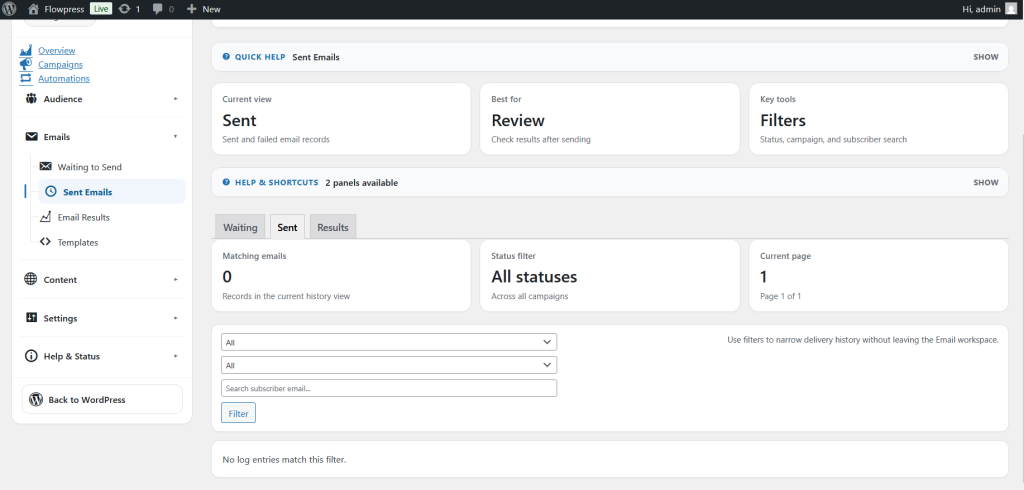Open the first All filter dropdown
This screenshot has width=1024, height=490.
pos(389,342)
